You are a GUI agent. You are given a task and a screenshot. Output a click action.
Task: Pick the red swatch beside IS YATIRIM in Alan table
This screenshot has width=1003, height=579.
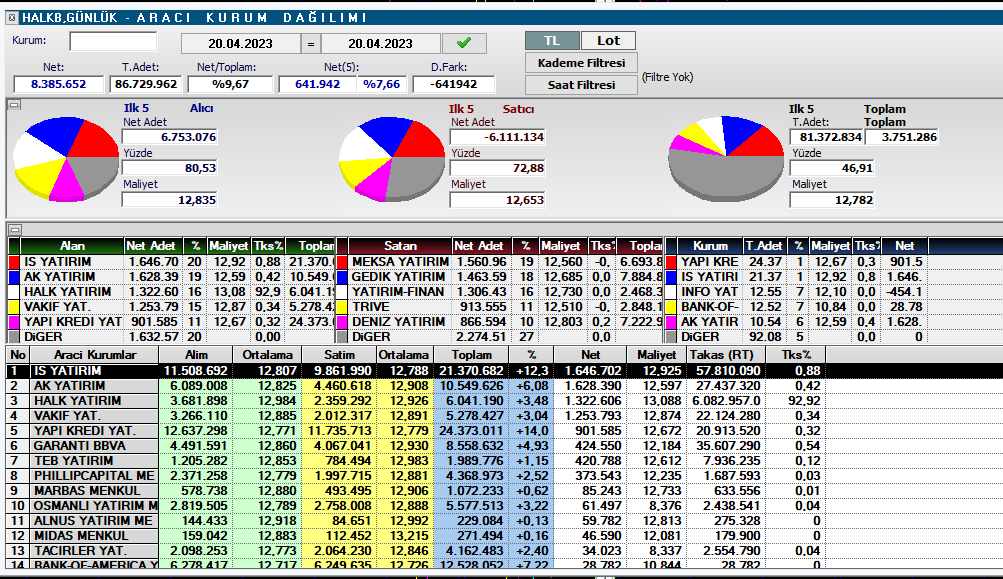click(14, 262)
